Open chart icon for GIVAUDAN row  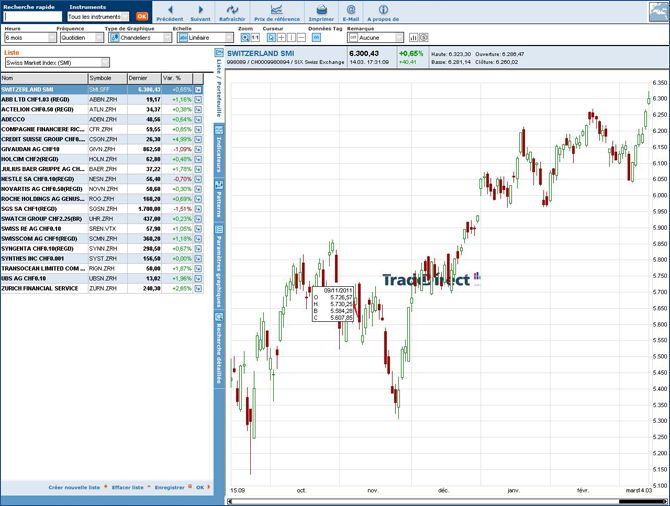[x=198, y=149]
